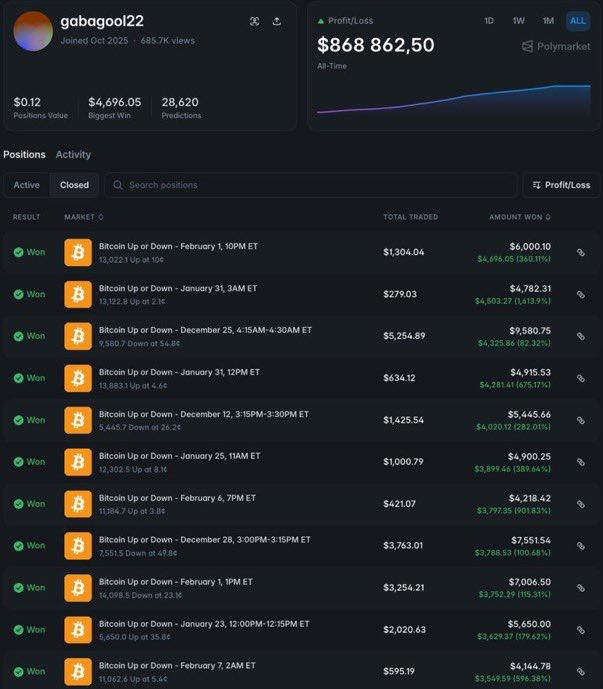Switch chart to 1W range
The width and height of the screenshot is (603, 689).
tap(519, 21)
